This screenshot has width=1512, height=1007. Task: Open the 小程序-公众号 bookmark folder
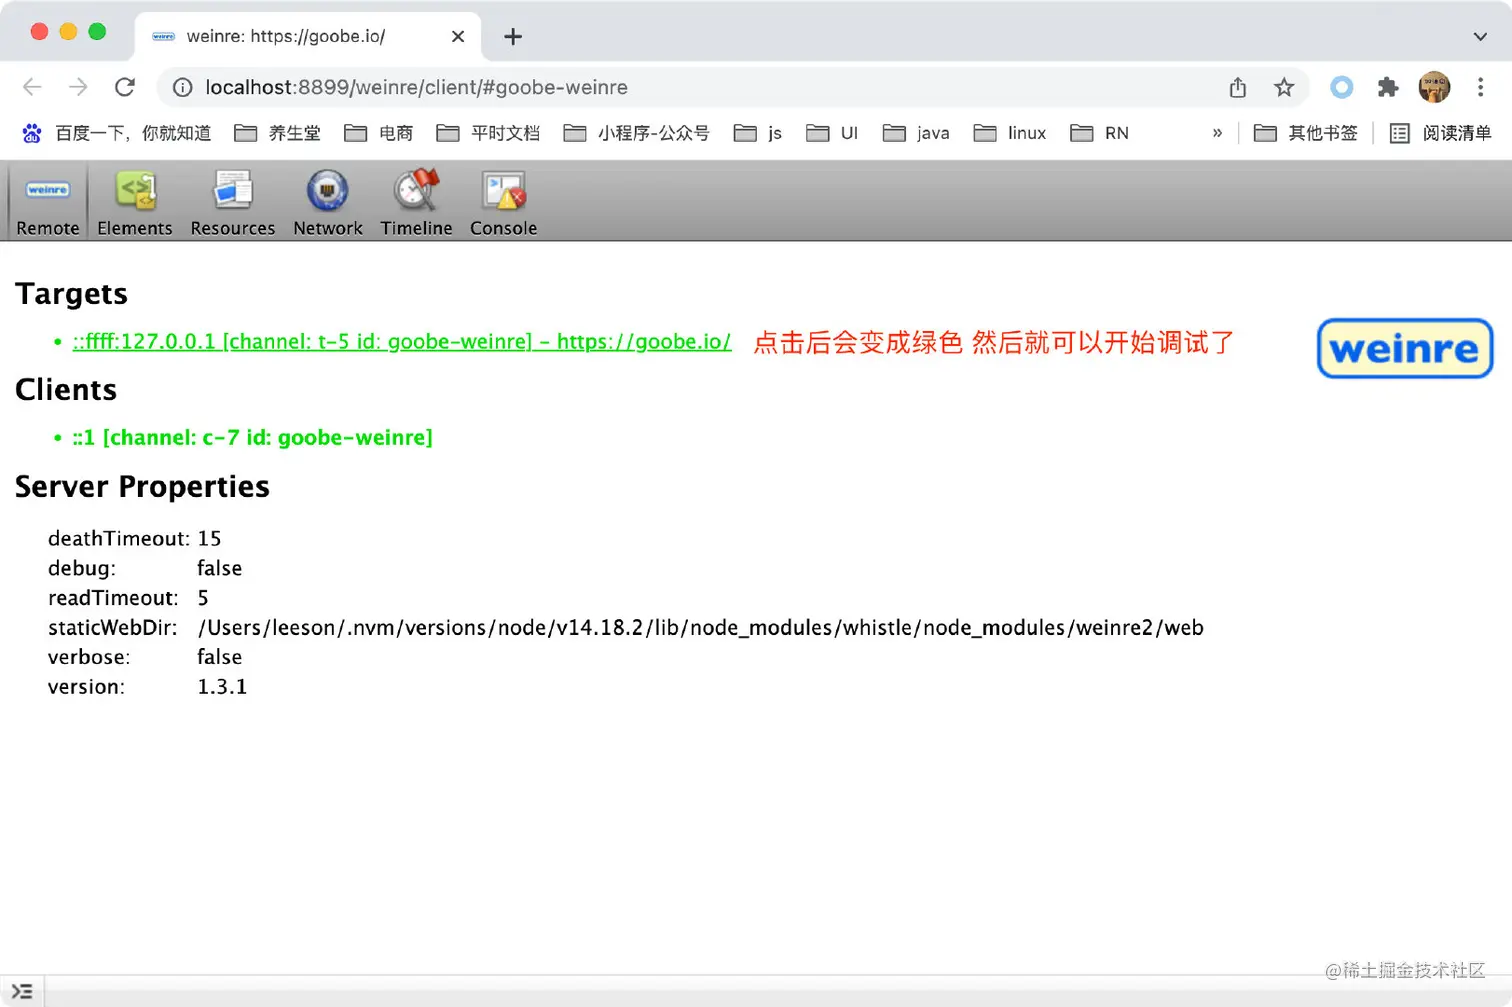[x=636, y=133]
